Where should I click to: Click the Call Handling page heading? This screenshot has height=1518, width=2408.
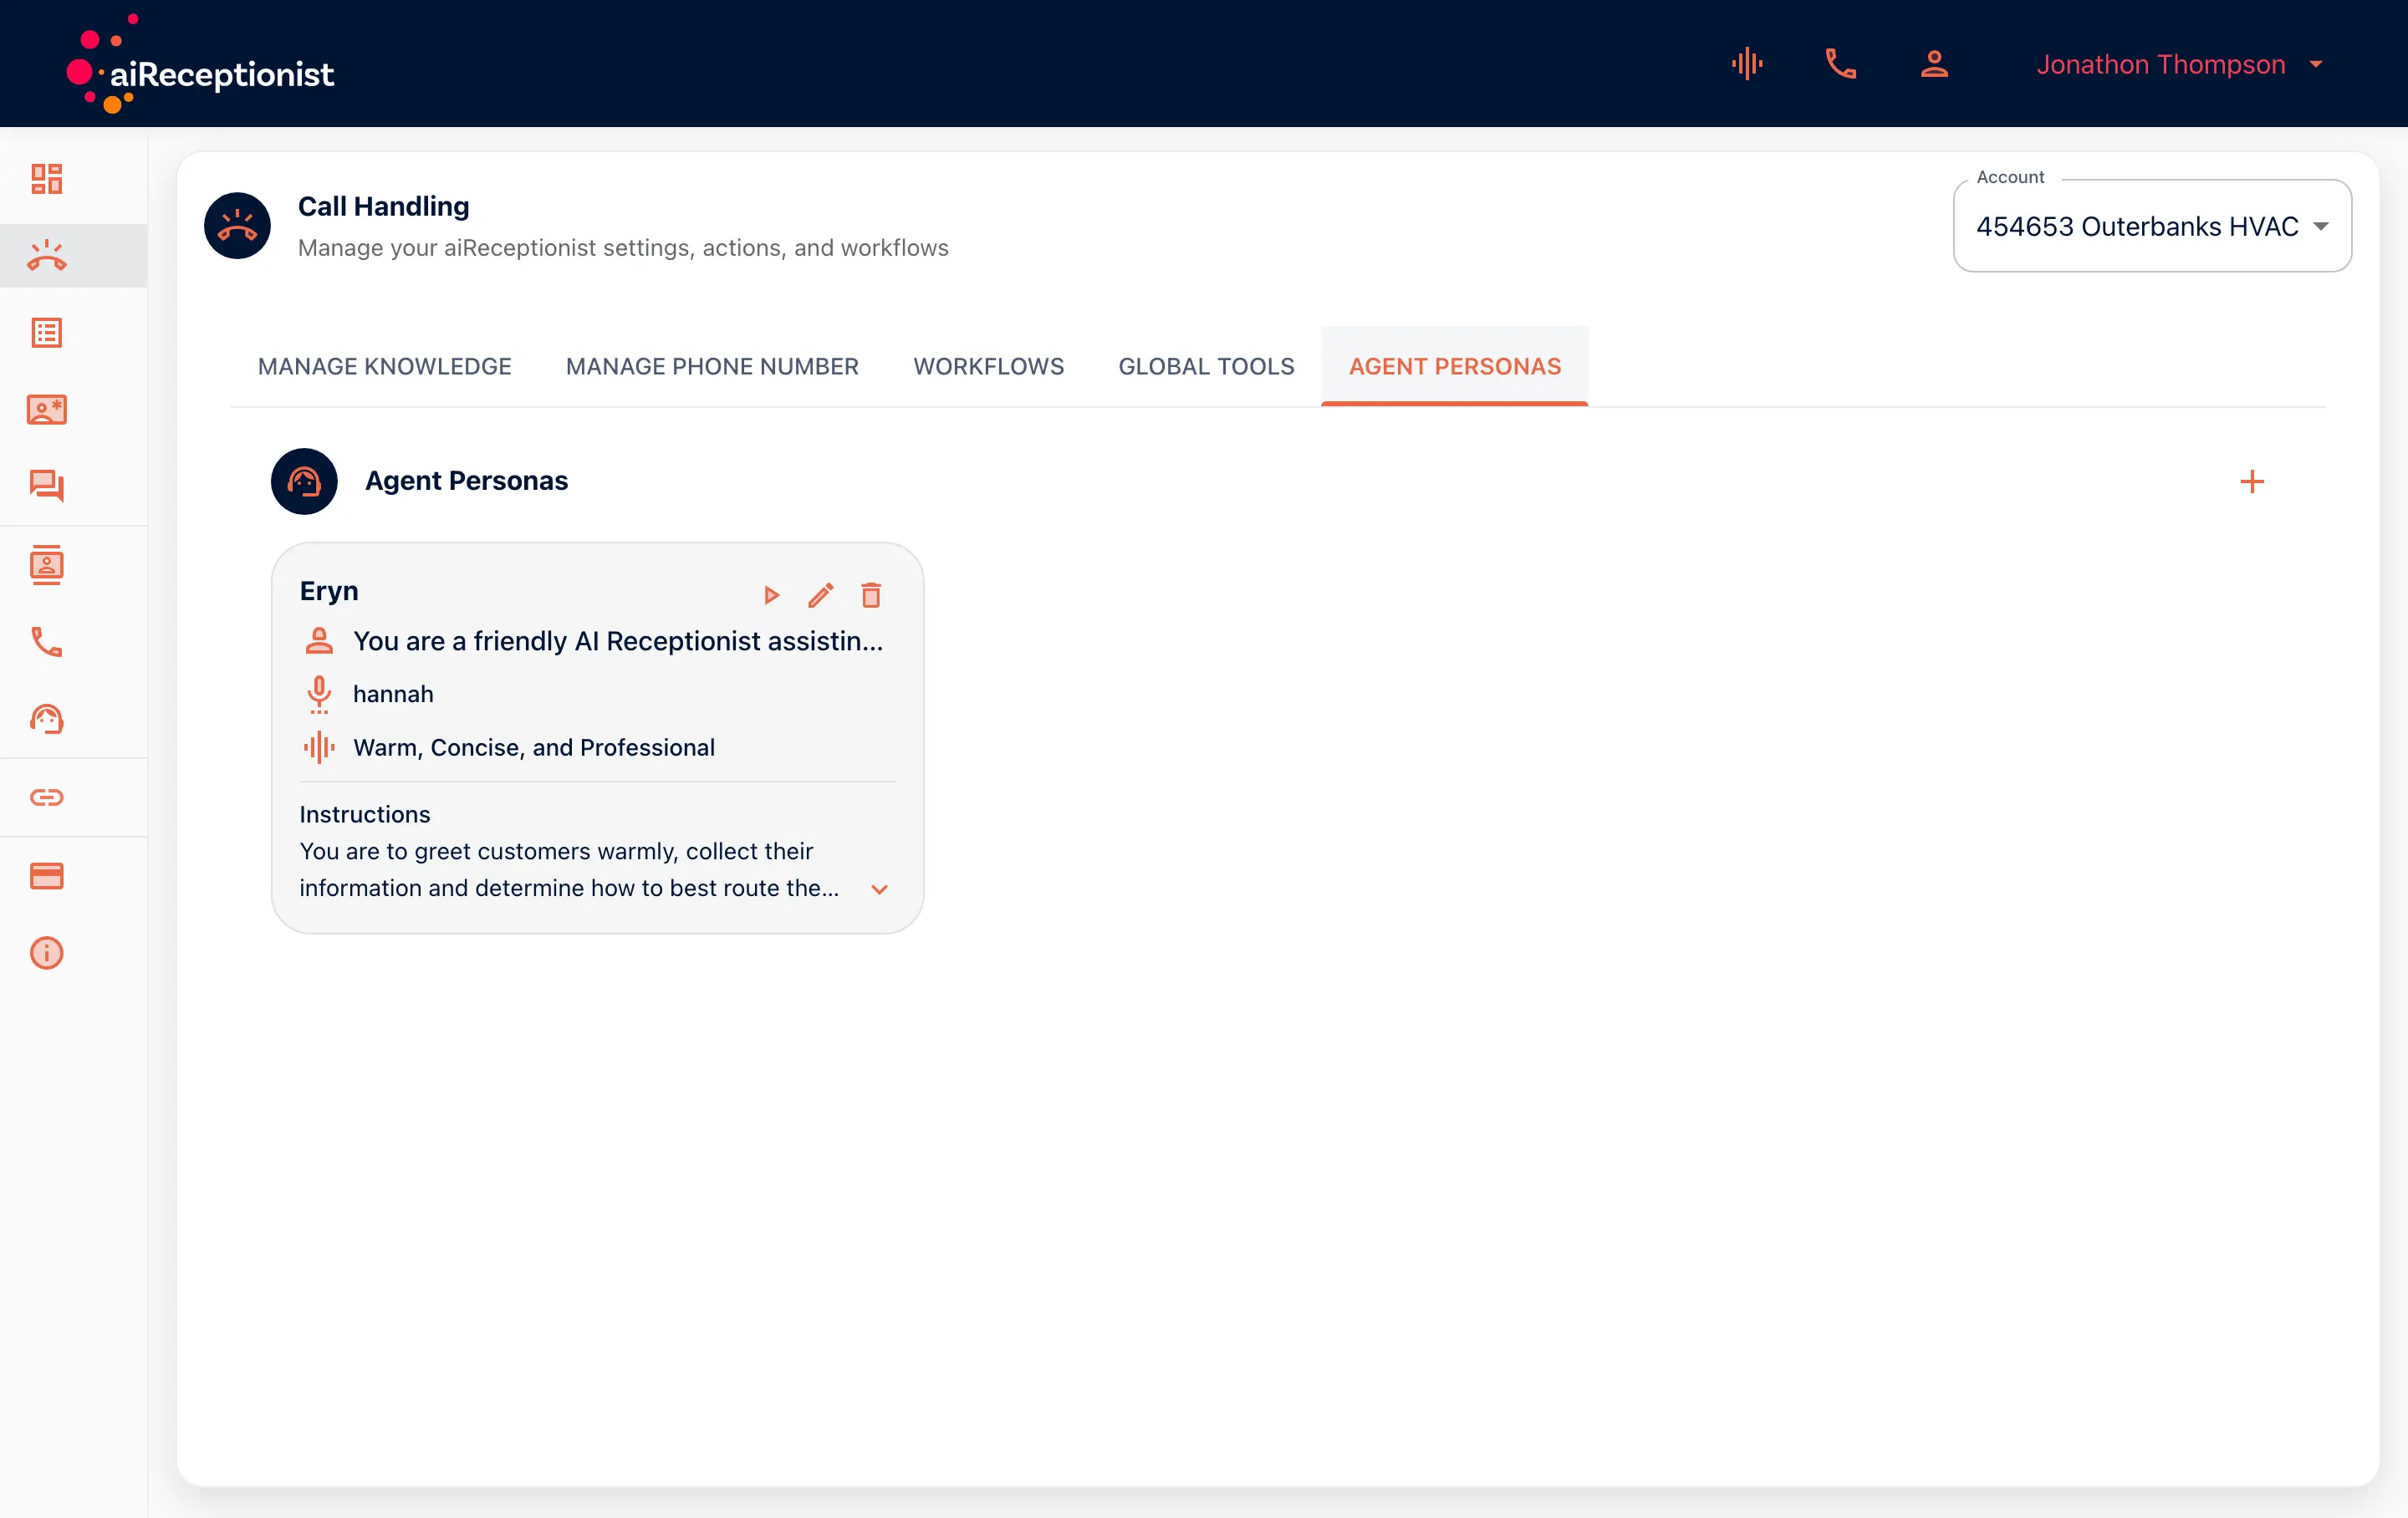[x=384, y=206]
